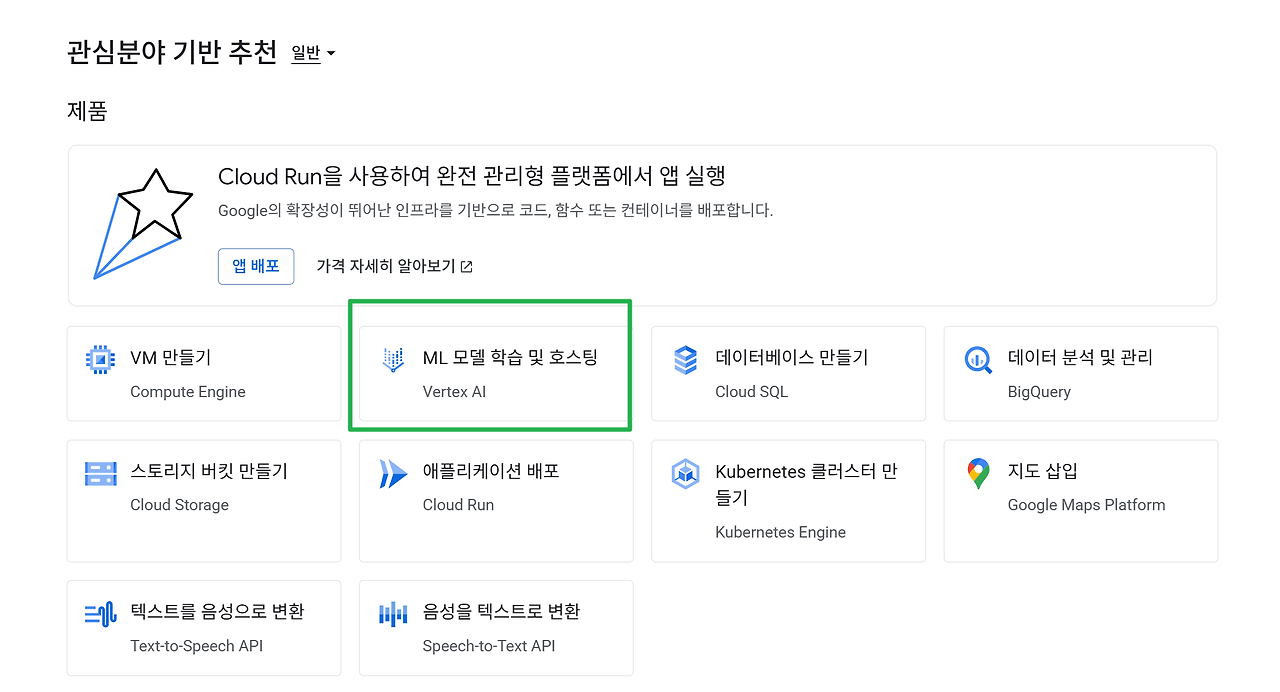
Task: Click the Compute Engine chip icon
Action: pyautogui.click(x=100, y=359)
